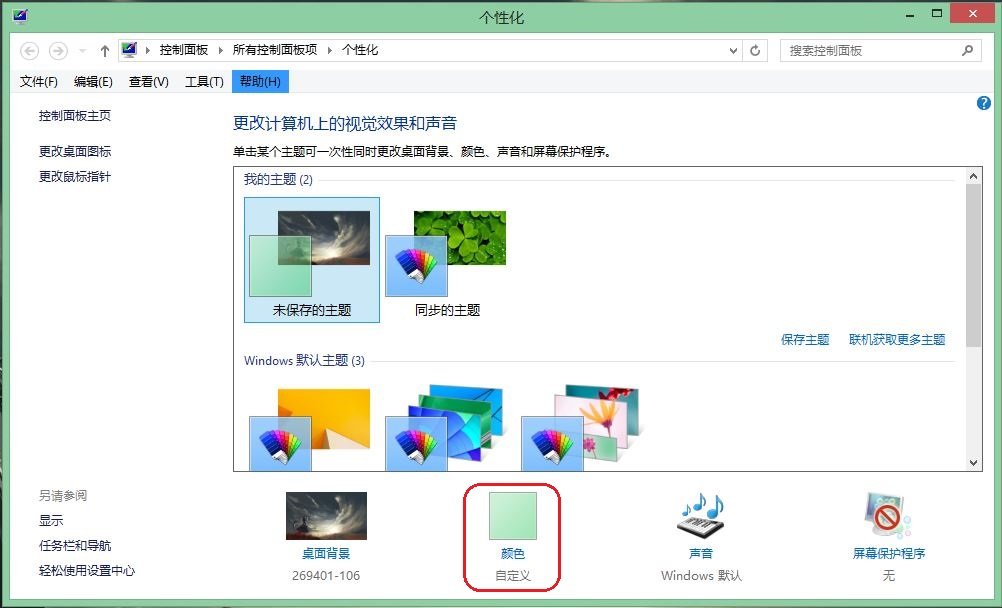
Task: Click the up-arrow navigation icon
Action: click(x=104, y=49)
